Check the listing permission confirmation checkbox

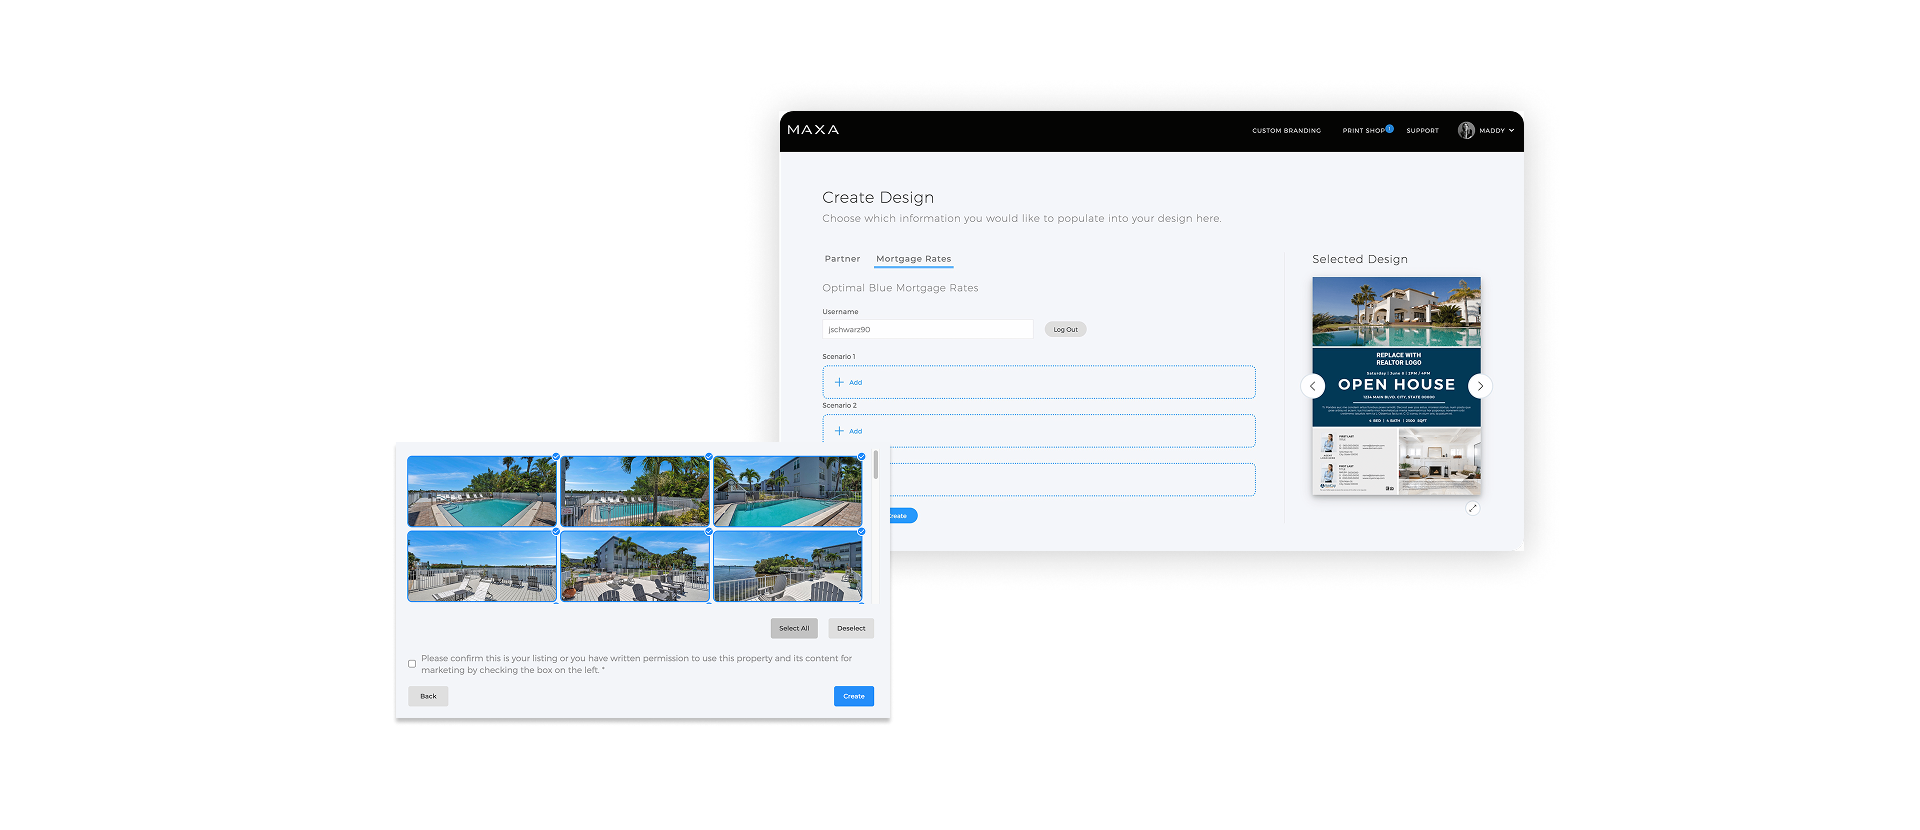pos(412,664)
